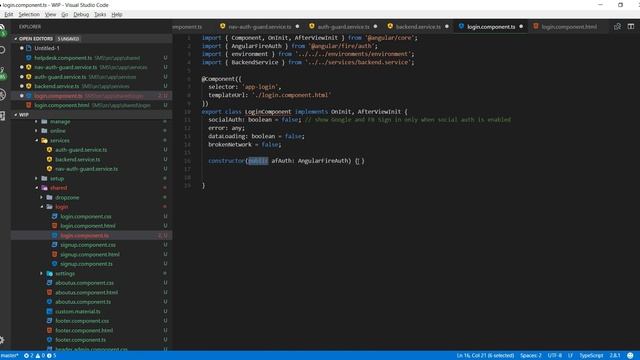Click the info count icon in status bar
This screenshot has height=360, width=640.
(x=49, y=356)
